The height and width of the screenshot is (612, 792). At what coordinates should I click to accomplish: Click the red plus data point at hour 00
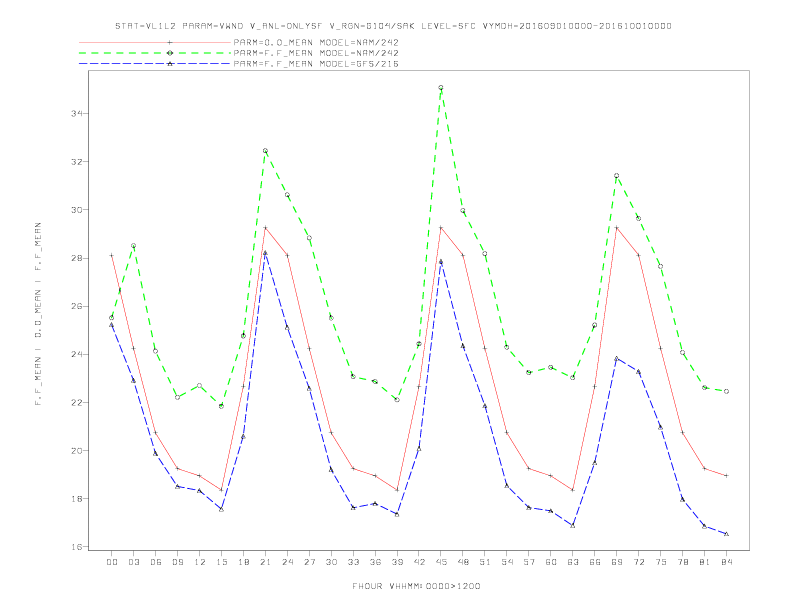click(112, 256)
